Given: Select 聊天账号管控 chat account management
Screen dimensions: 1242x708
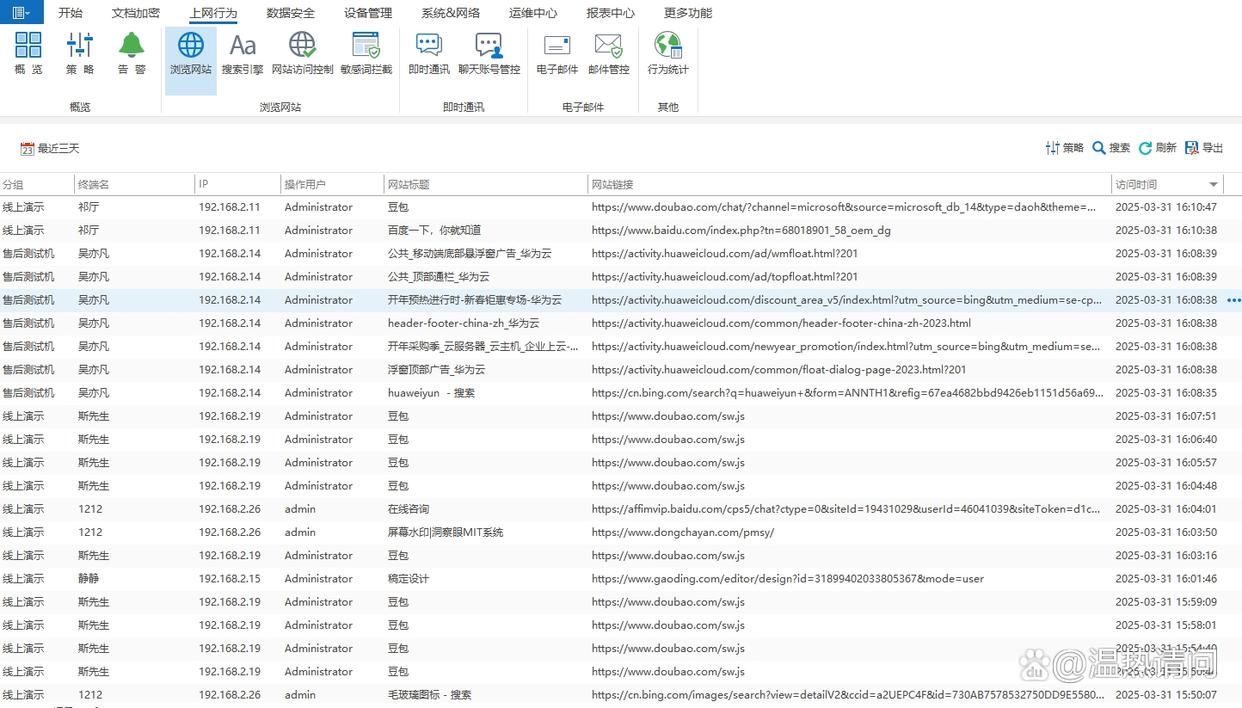Looking at the screenshot, I should 489,55.
